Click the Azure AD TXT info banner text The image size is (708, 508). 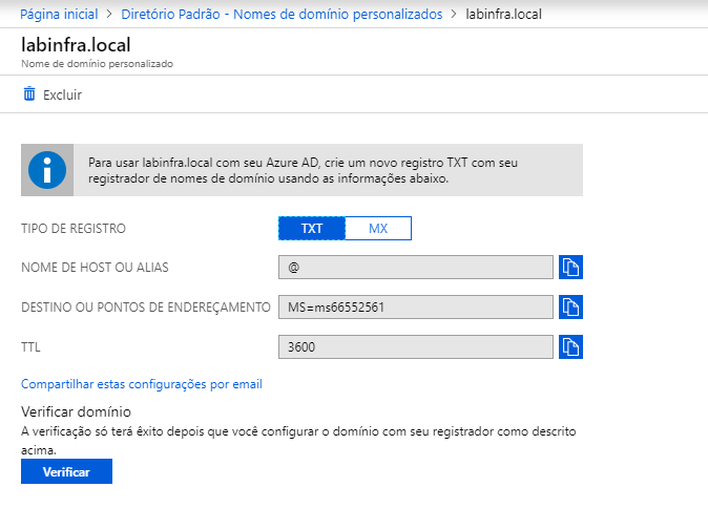(x=303, y=170)
